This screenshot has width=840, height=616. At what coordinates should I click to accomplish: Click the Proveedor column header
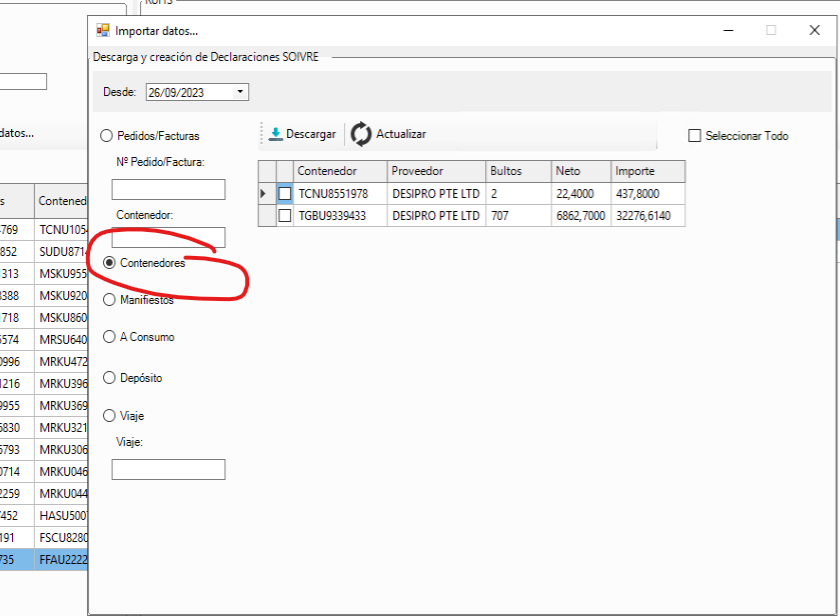[435, 171]
